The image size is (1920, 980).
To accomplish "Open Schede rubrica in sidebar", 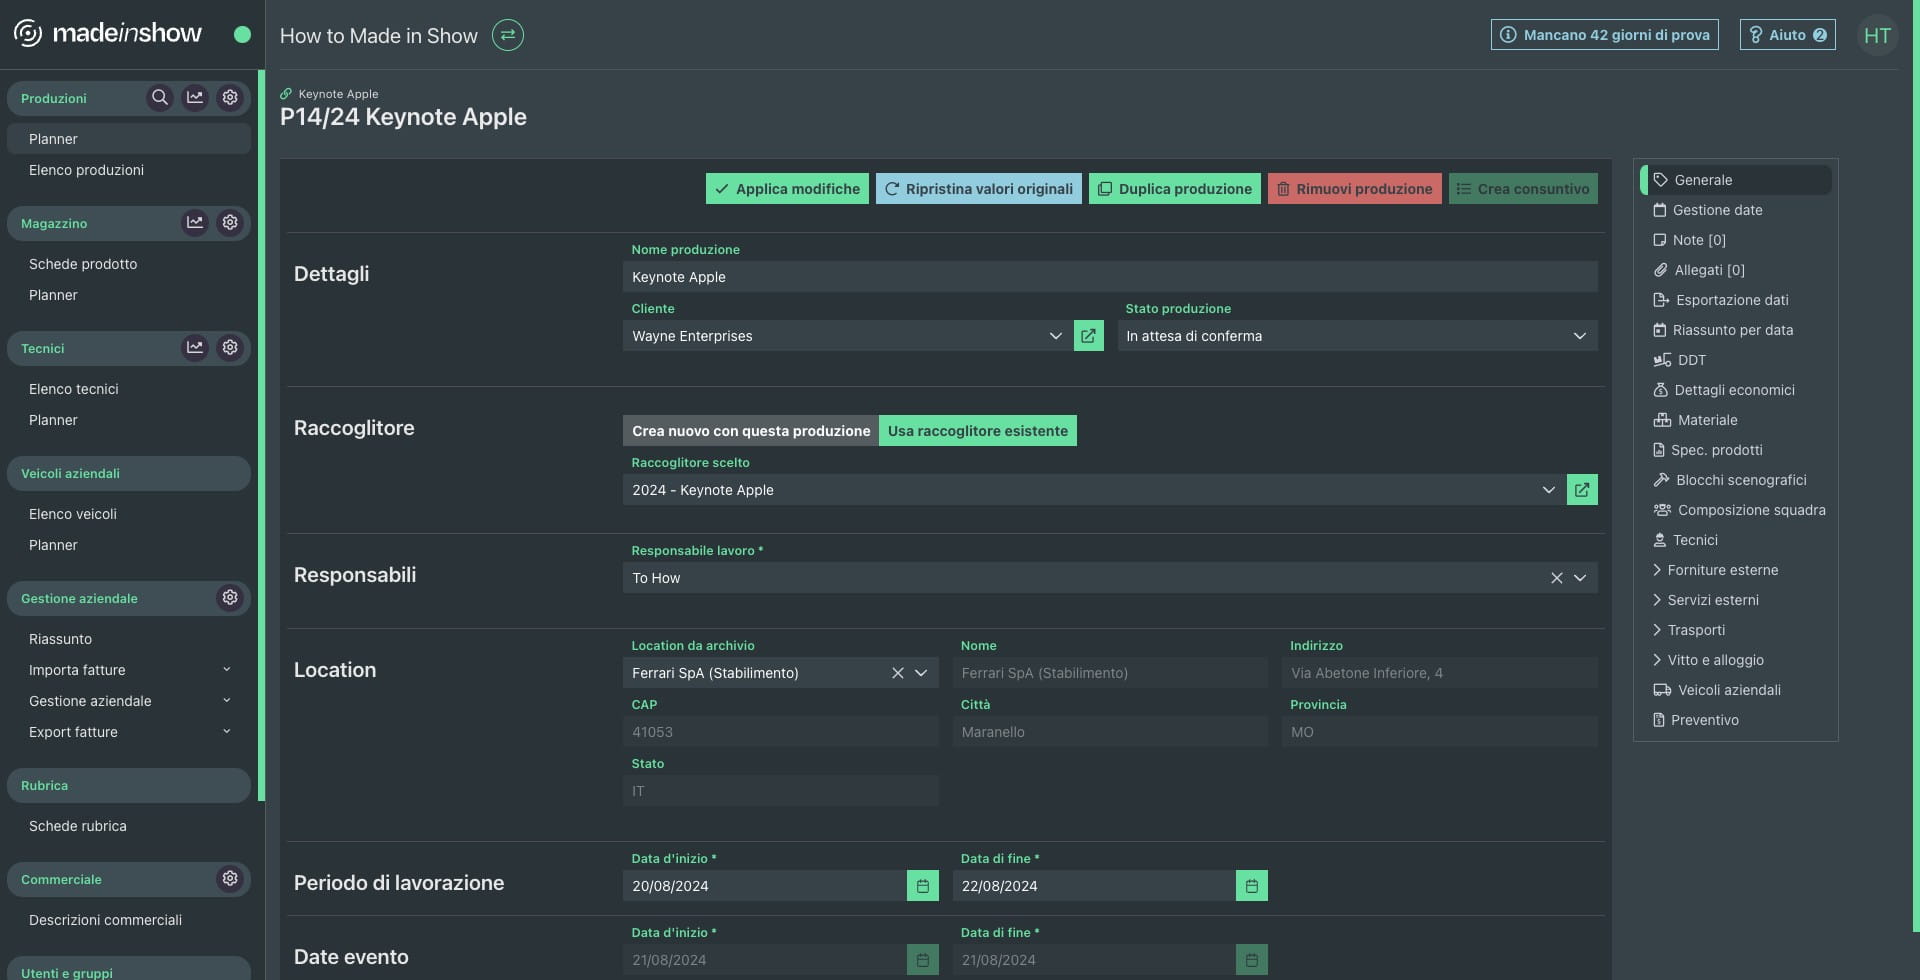I will (x=130, y=826).
